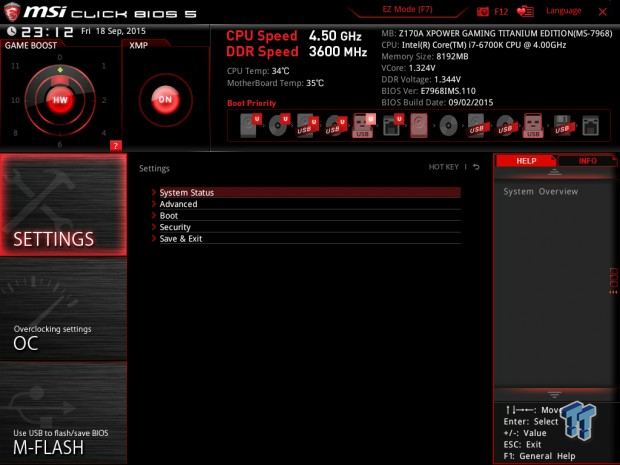
Task: Toggle the Game Boost HW knob
Action: (60, 100)
